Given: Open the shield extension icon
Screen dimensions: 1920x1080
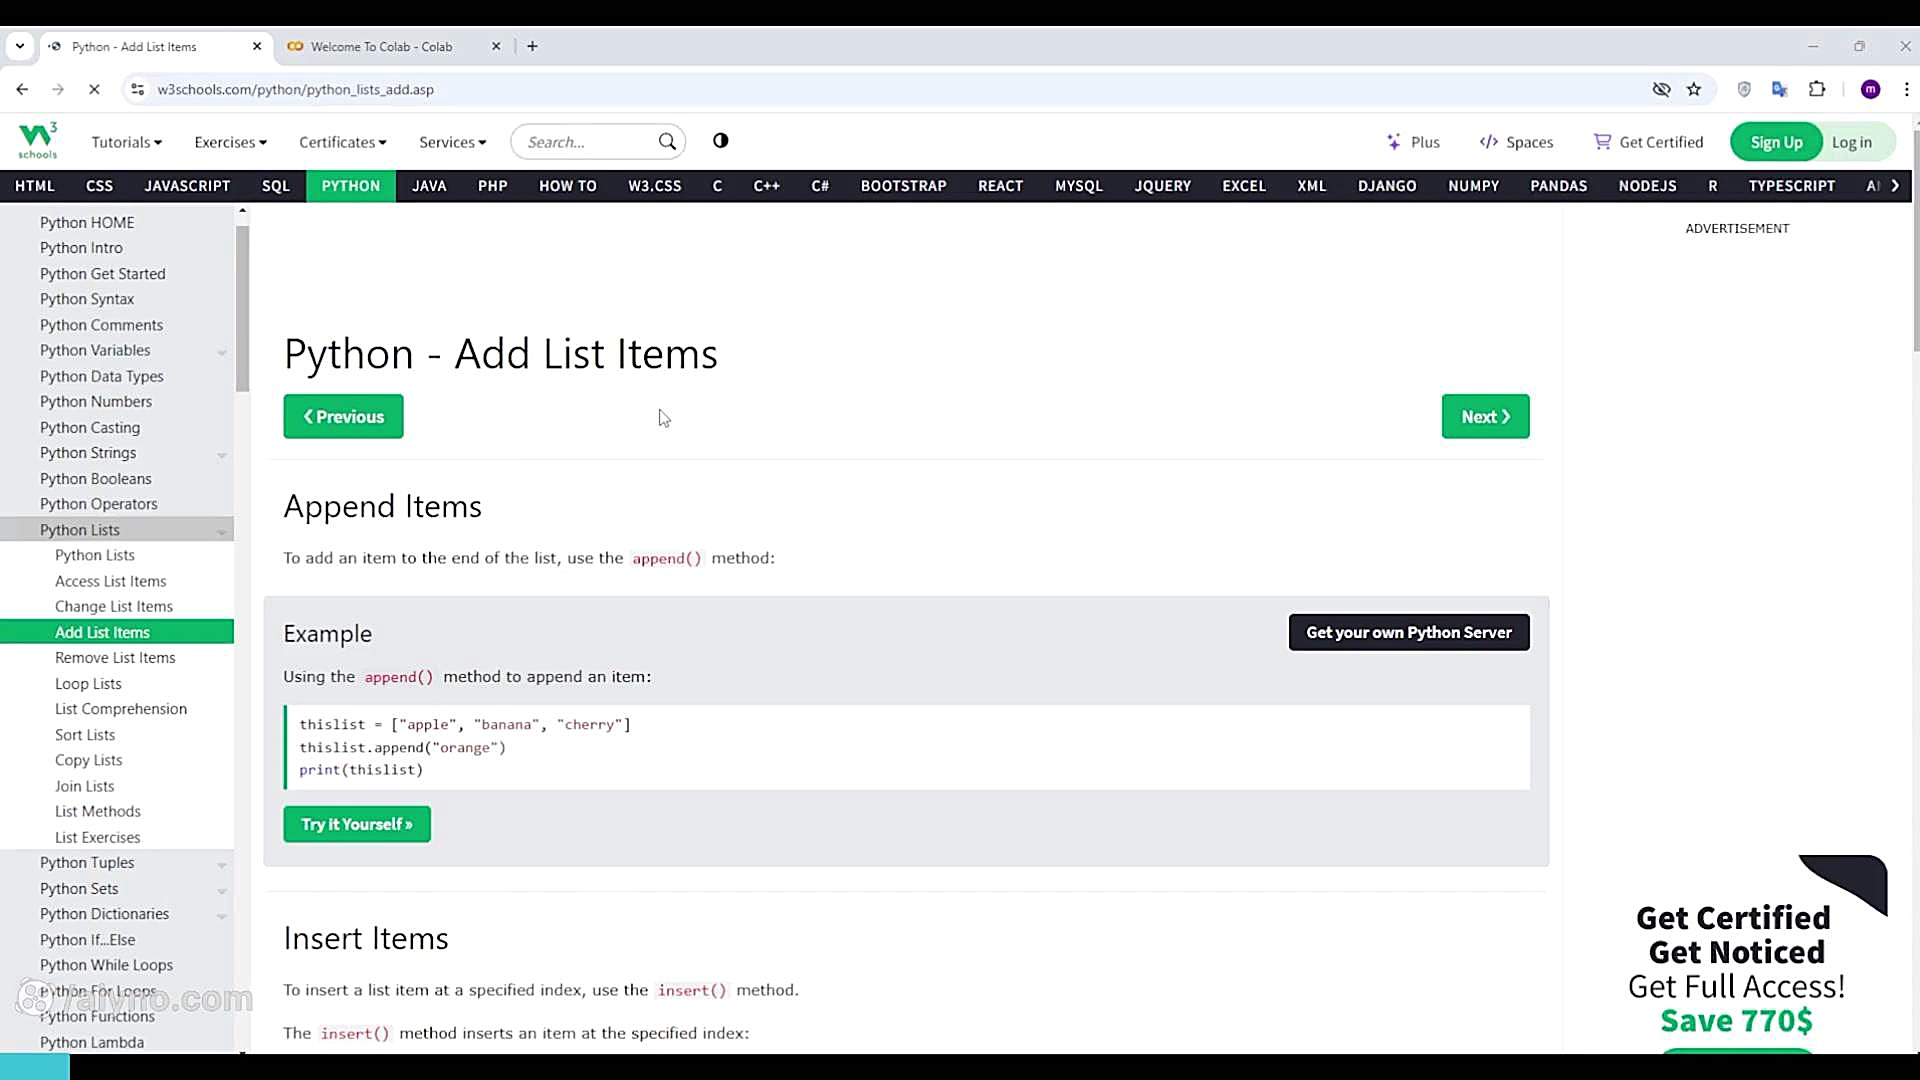Looking at the screenshot, I should tap(1744, 89).
